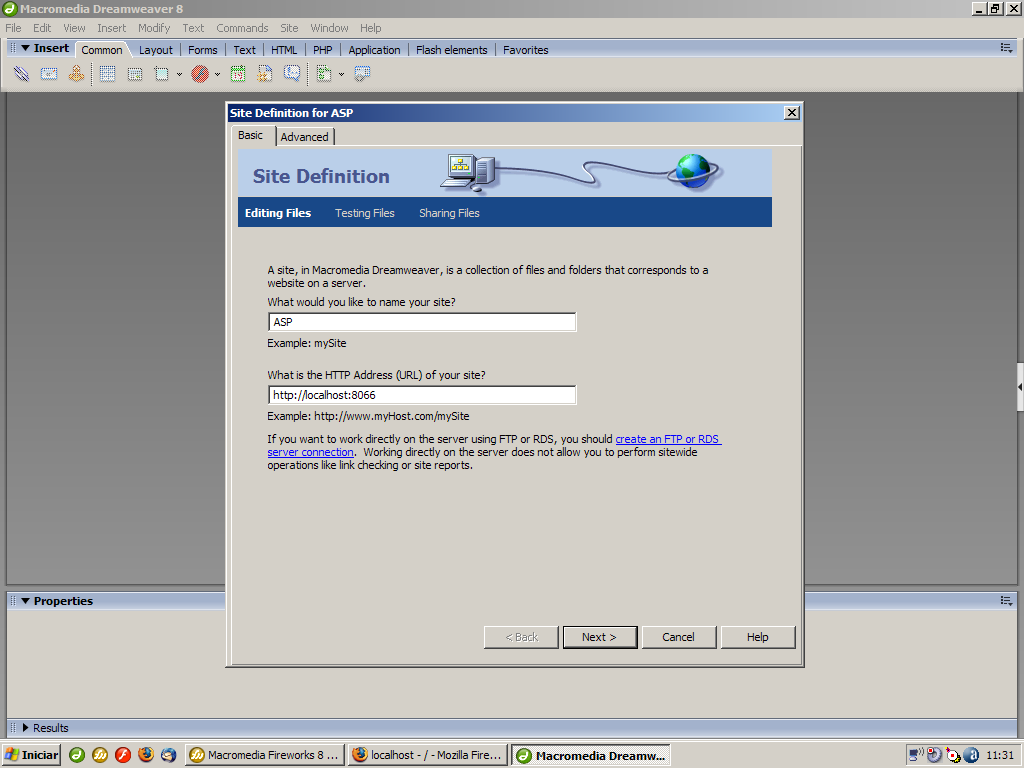Image resolution: width=1024 pixels, height=768 pixels.
Task: Click the Sharing Files step label
Action: (449, 213)
